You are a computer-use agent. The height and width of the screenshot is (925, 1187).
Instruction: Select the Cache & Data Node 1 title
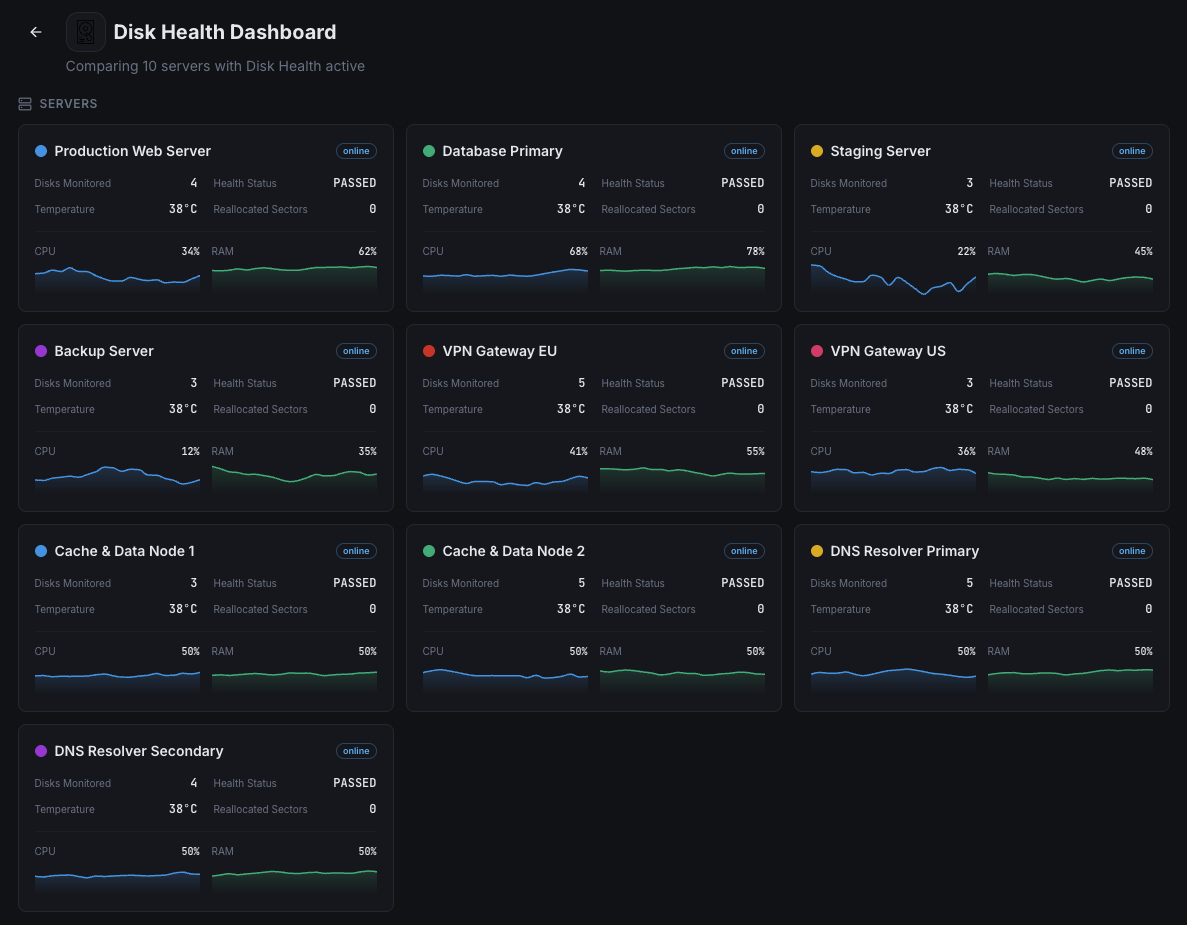click(x=122, y=551)
